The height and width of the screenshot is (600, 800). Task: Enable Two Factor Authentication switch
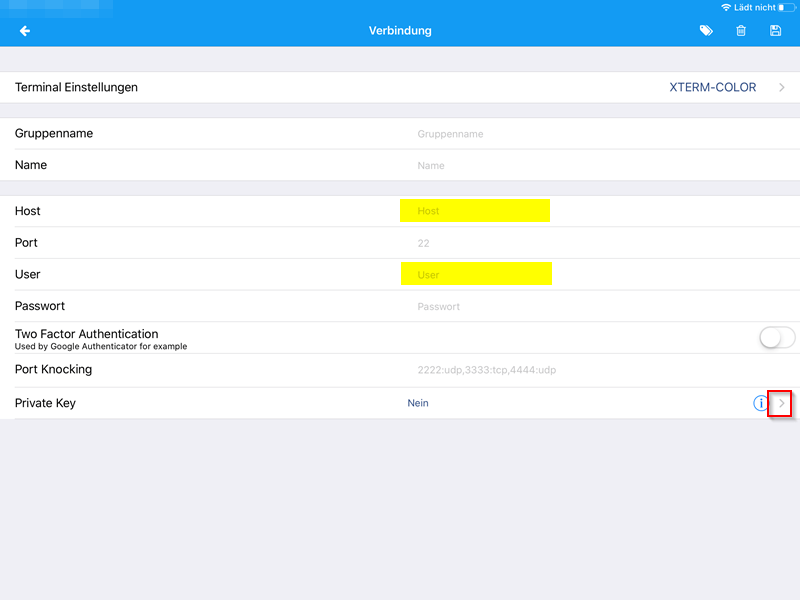point(776,338)
